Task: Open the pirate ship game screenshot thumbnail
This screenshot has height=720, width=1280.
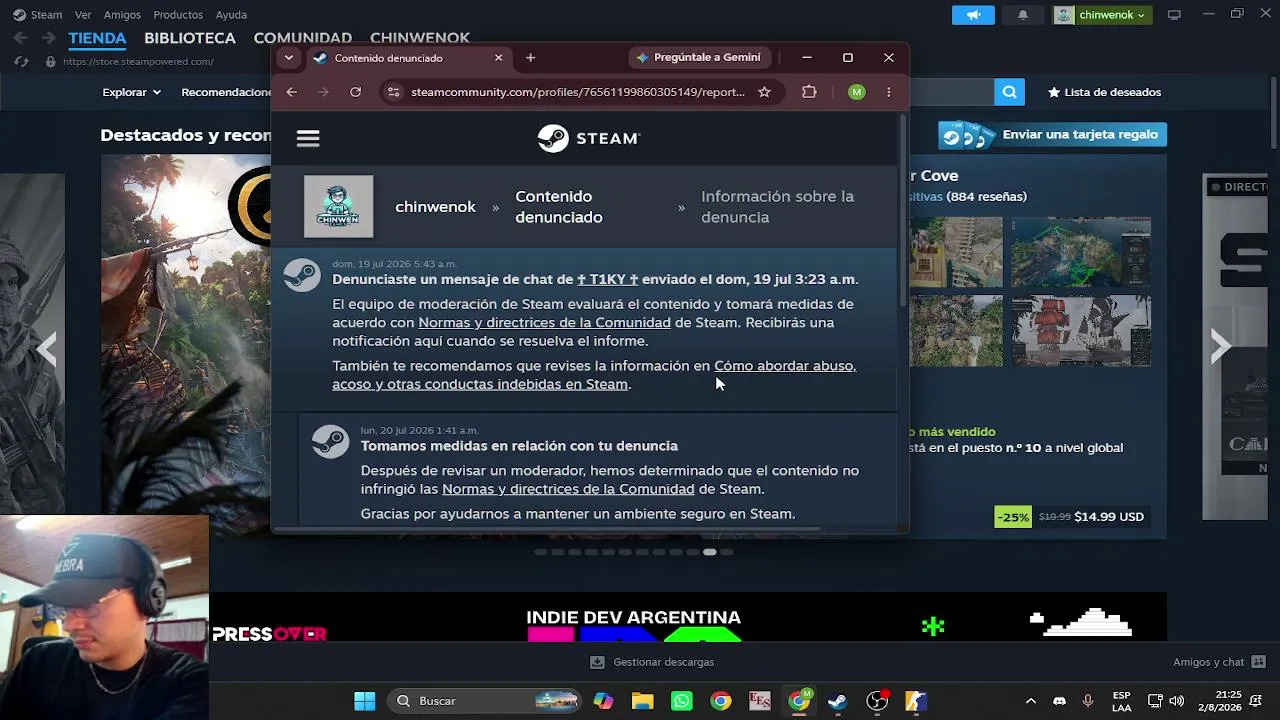Action: pyautogui.click(x=1081, y=331)
